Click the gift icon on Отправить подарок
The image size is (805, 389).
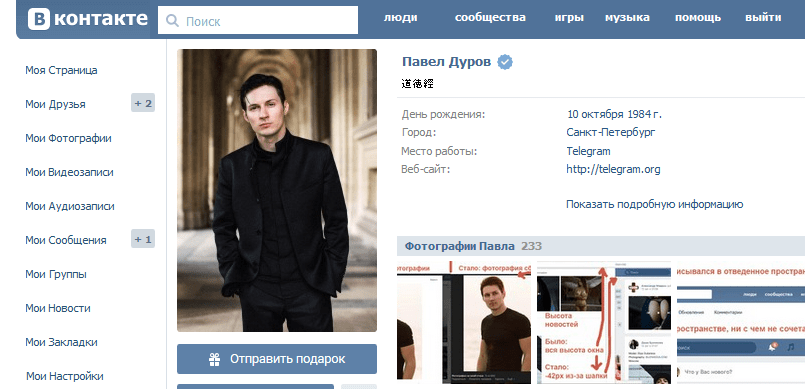coord(215,359)
